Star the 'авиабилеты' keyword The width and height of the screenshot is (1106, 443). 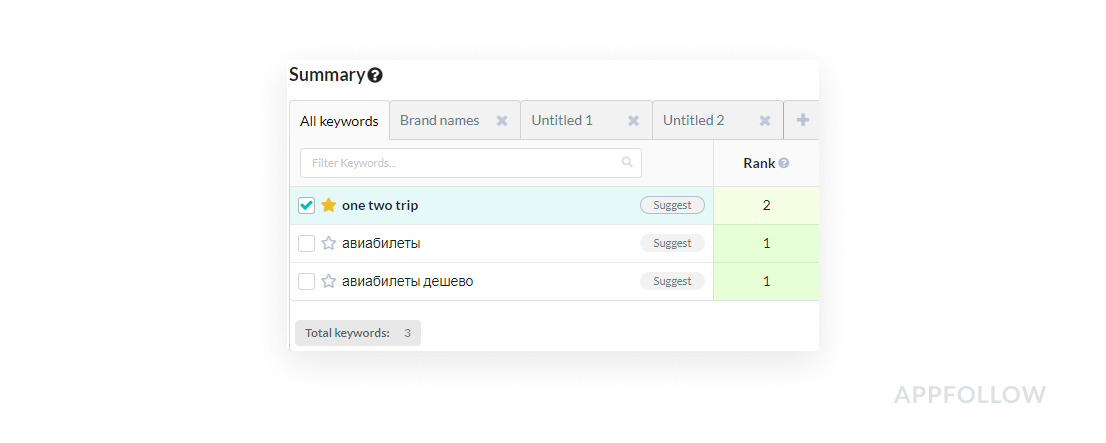[328, 243]
